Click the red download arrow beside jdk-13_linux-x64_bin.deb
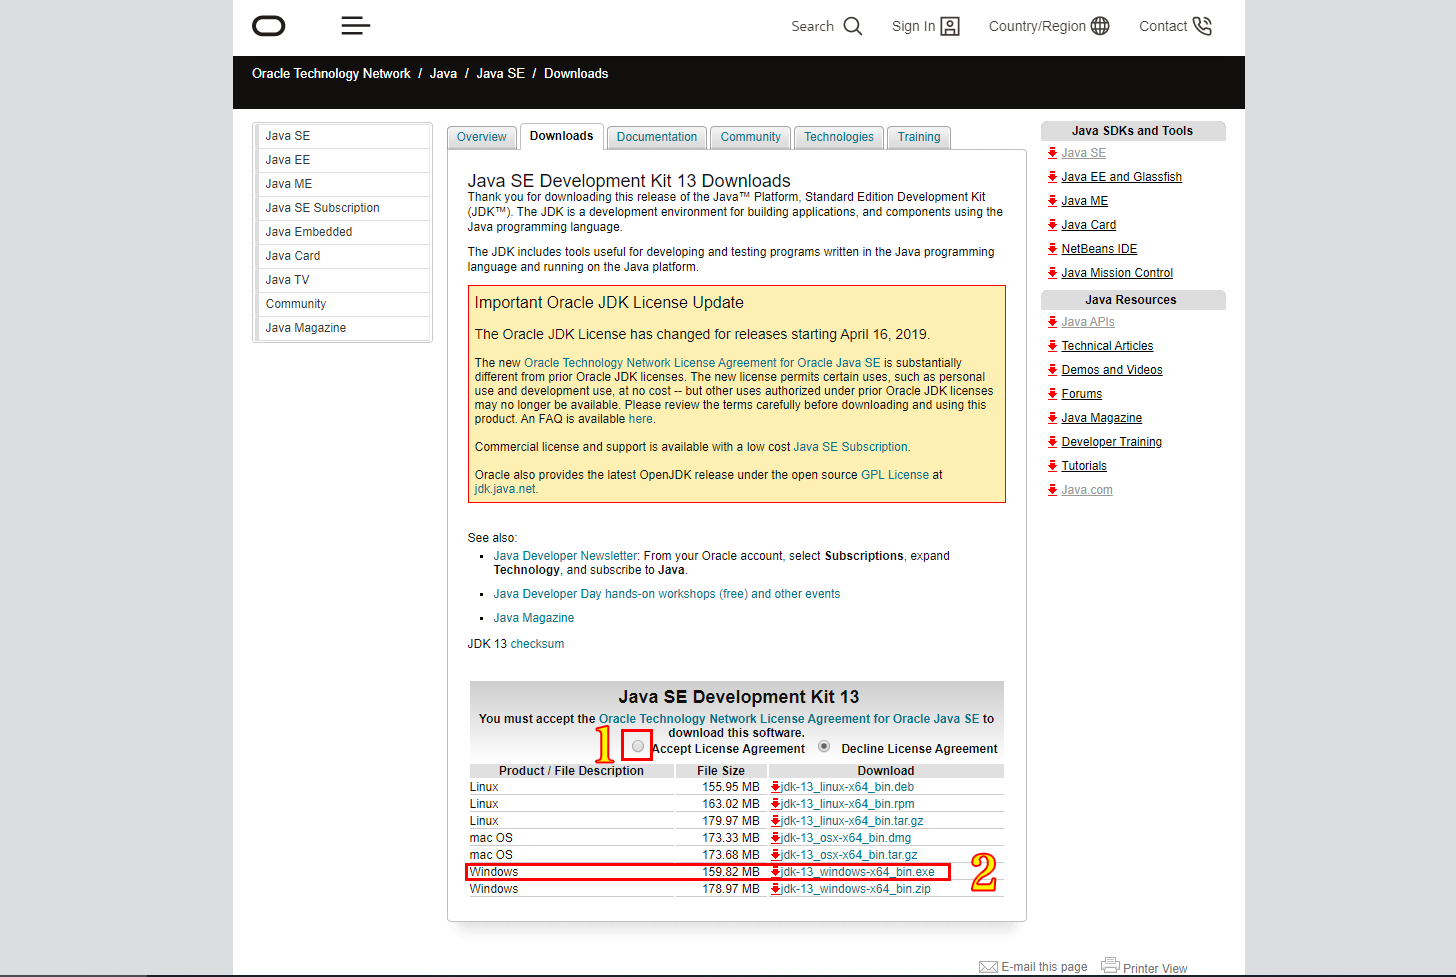Screen dimensions: 1456x977 point(775,787)
